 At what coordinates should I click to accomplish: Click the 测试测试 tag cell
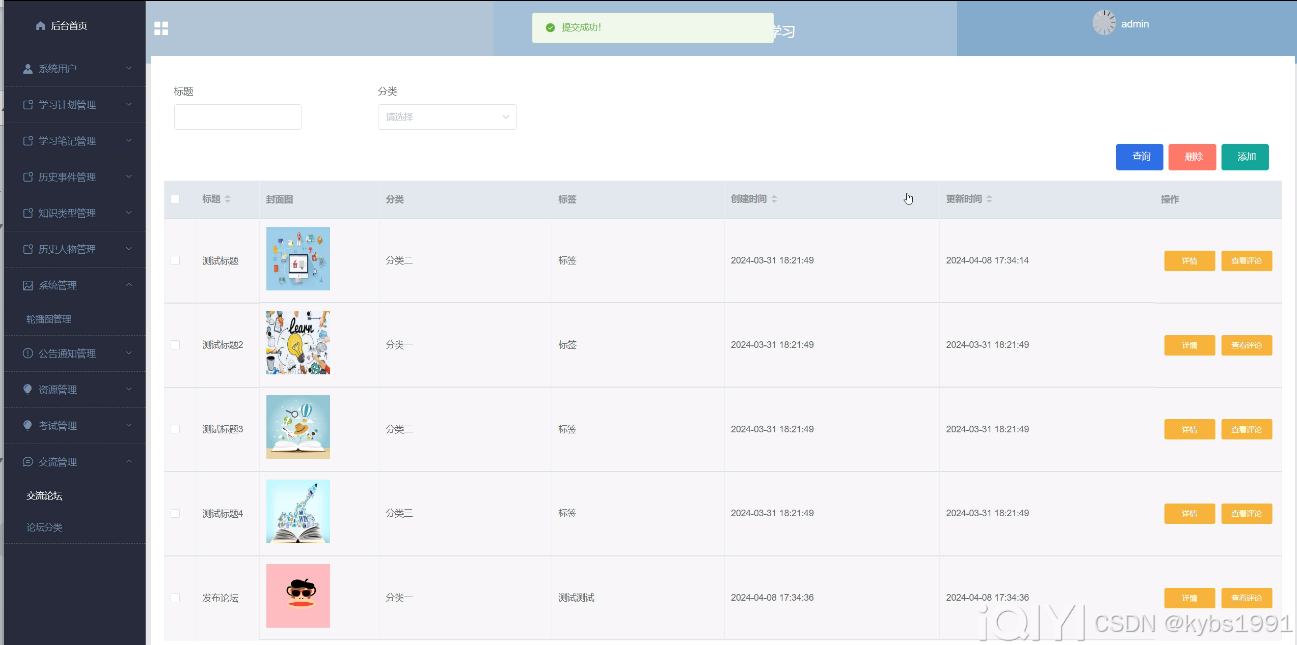pyautogui.click(x=576, y=598)
